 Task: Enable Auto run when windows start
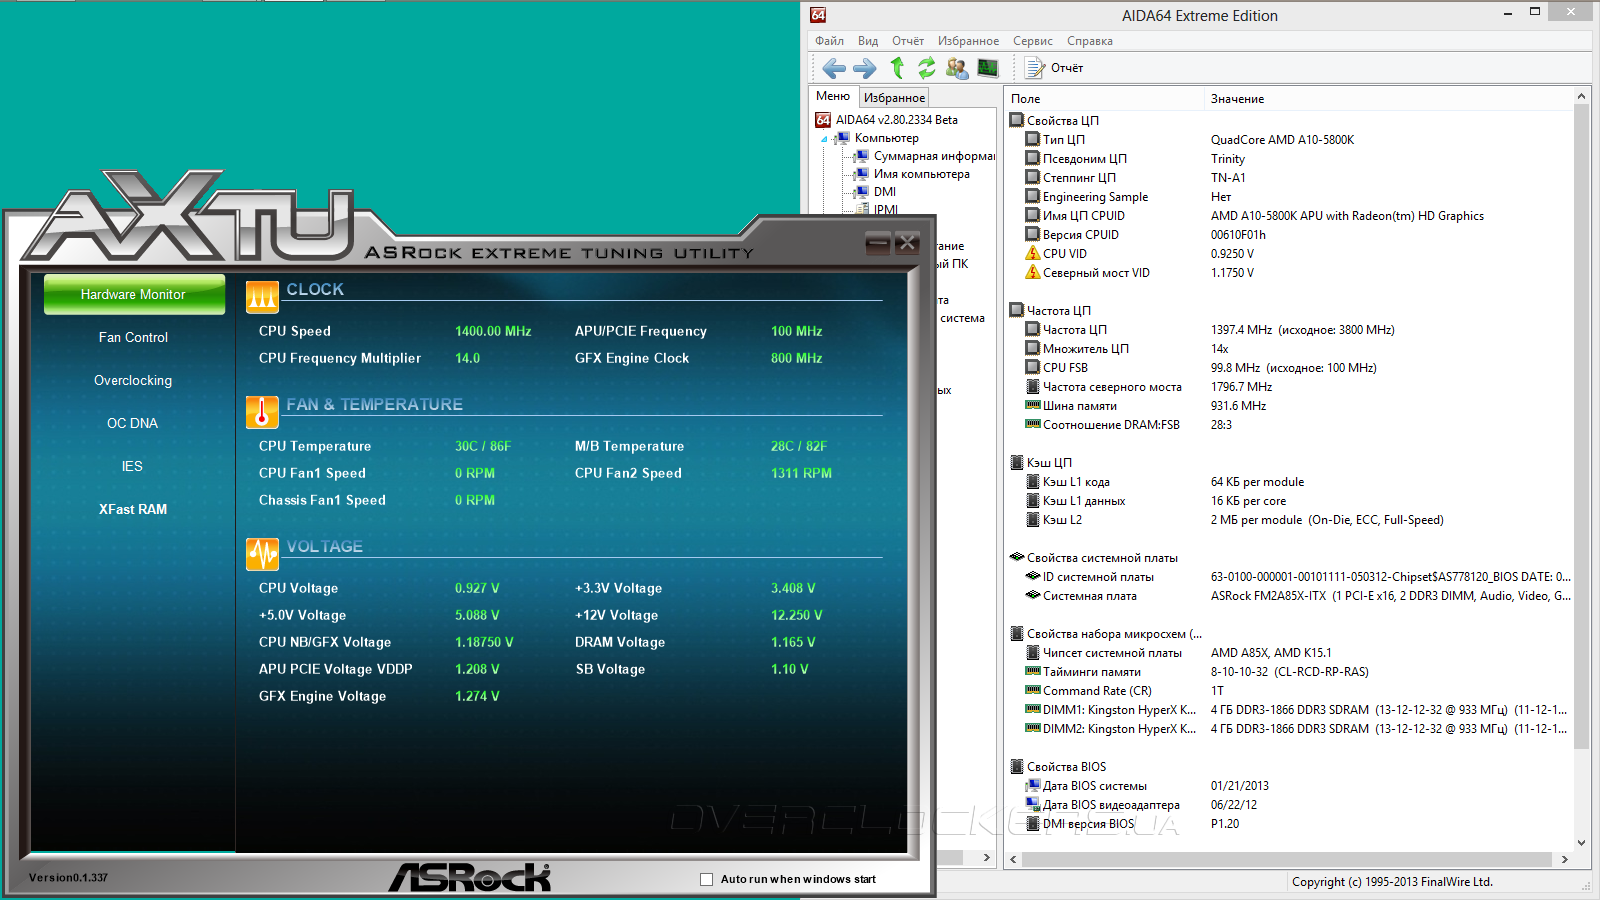click(x=707, y=879)
